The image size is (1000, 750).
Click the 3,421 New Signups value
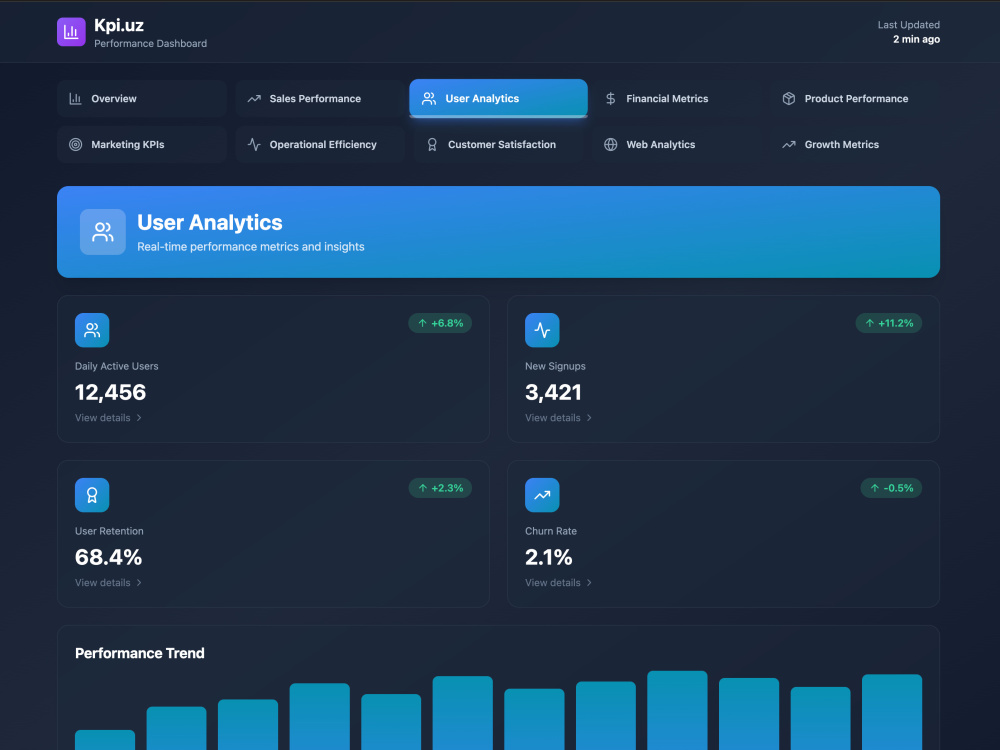[x=553, y=392]
